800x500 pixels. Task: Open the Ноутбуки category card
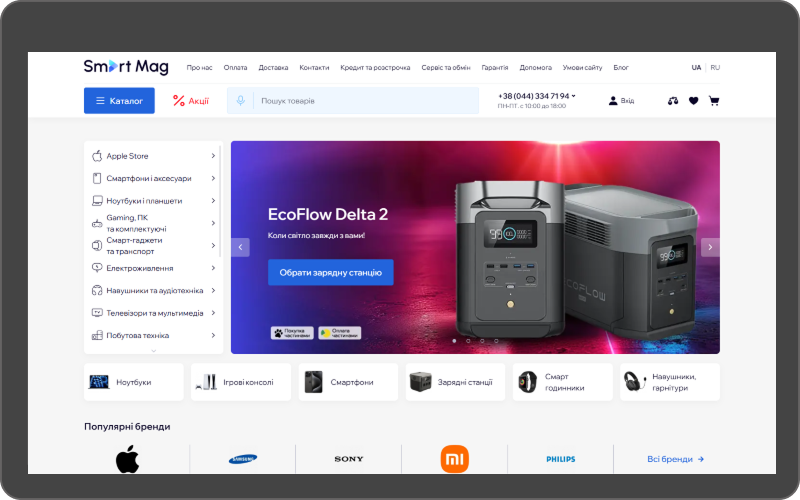pyautogui.click(x=134, y=382)
